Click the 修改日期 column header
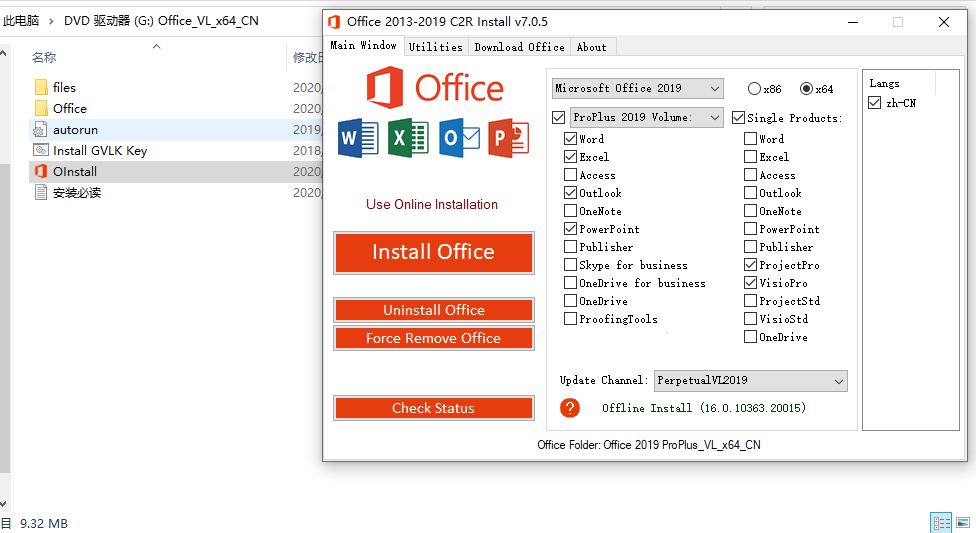This screenshot has width=976, height=533. click(307, 58)
